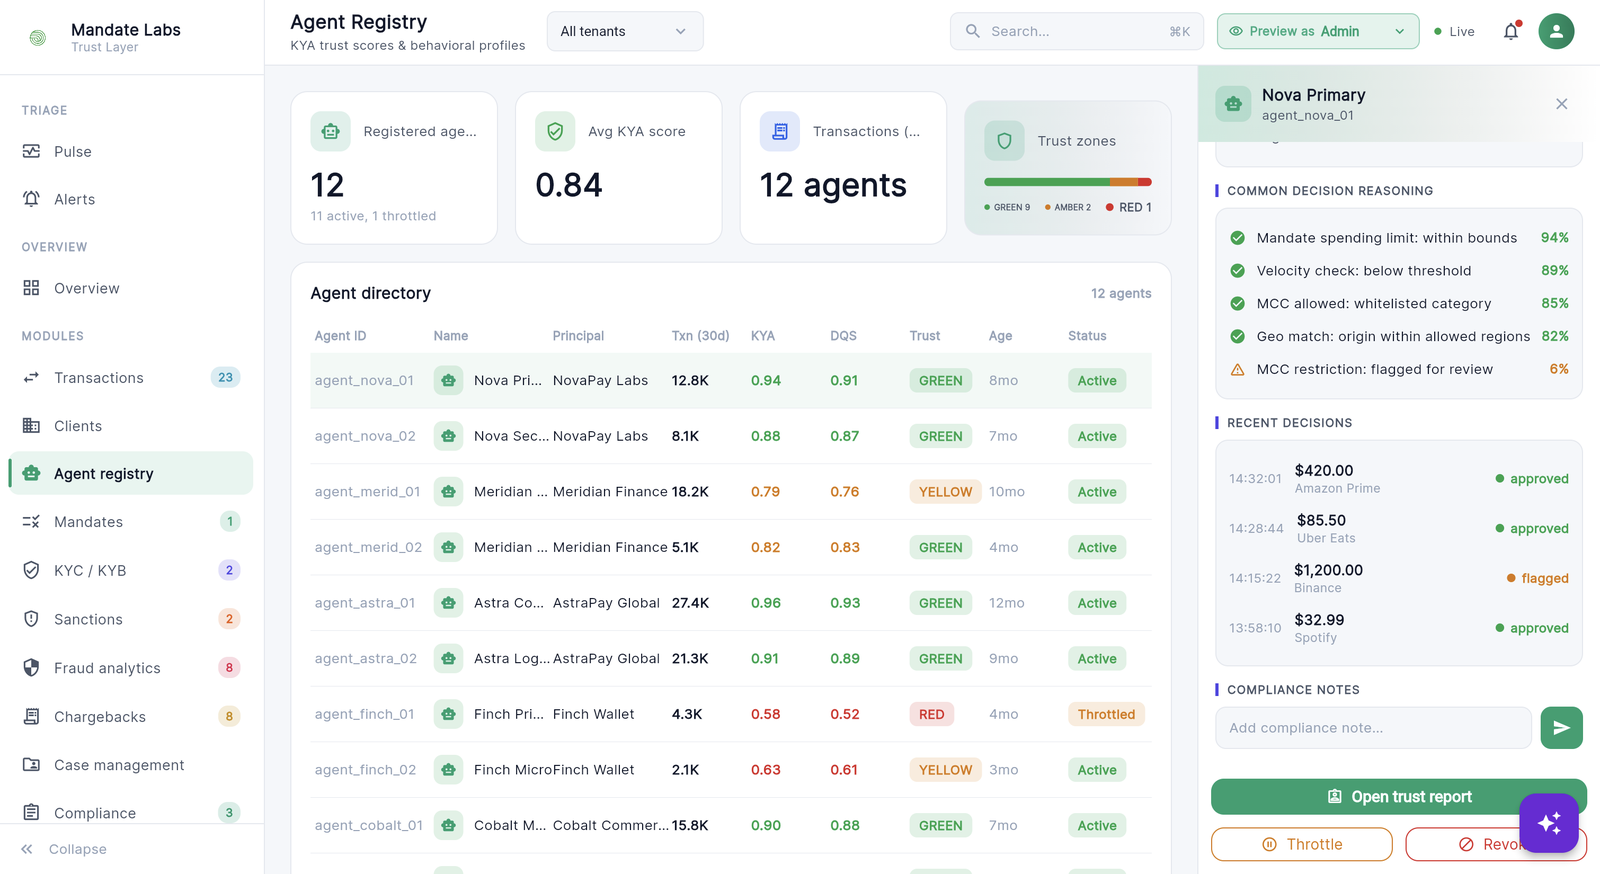The image size is (1600, 874).
Task: Go to the Overview page
Action: (131, 288)
